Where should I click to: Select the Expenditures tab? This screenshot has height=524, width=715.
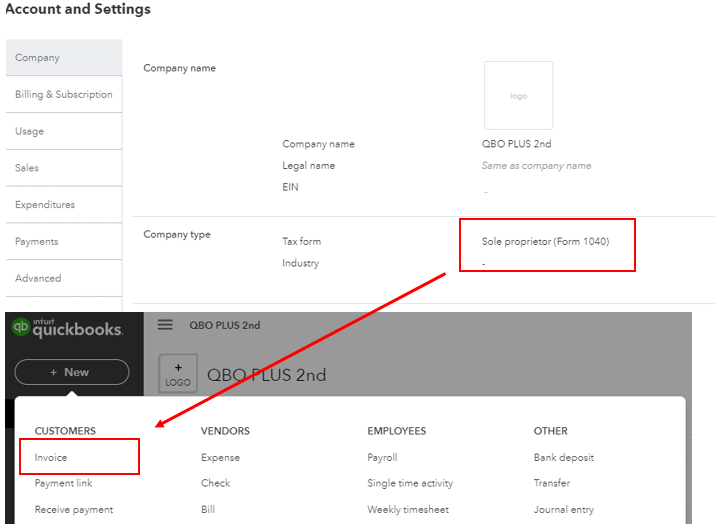pyautogui.click(x=64, y=205)
